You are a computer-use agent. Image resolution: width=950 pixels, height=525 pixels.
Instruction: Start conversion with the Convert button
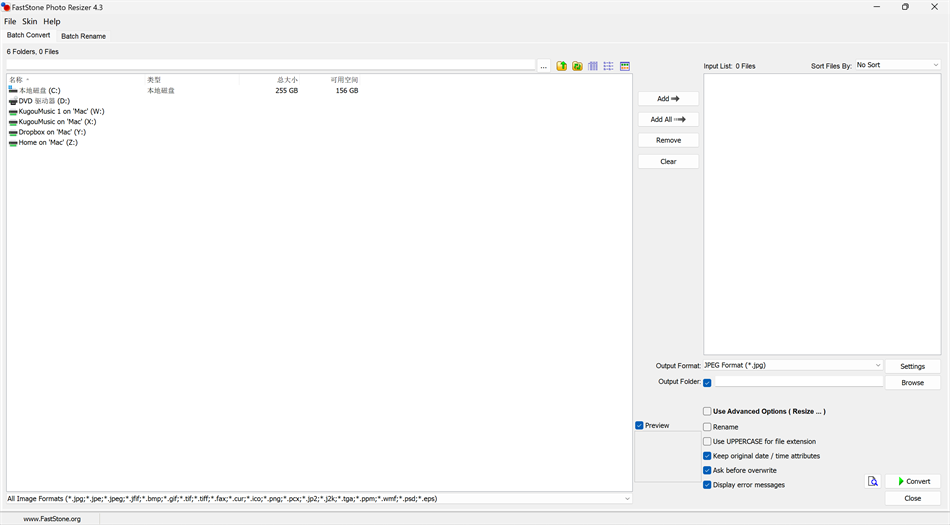tap(912, 481)
